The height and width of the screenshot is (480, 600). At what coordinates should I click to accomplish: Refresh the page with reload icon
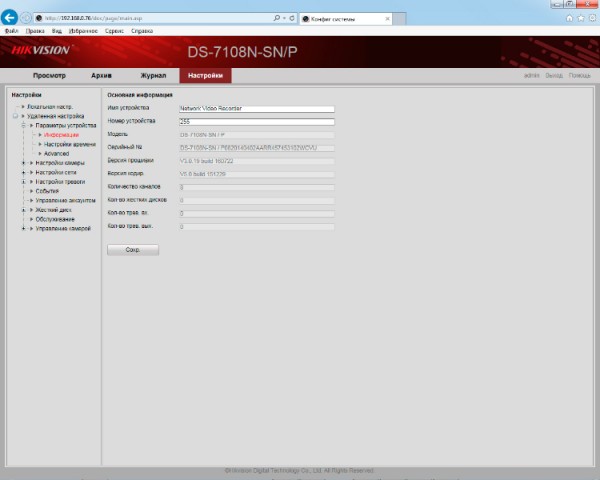point(292,18)
